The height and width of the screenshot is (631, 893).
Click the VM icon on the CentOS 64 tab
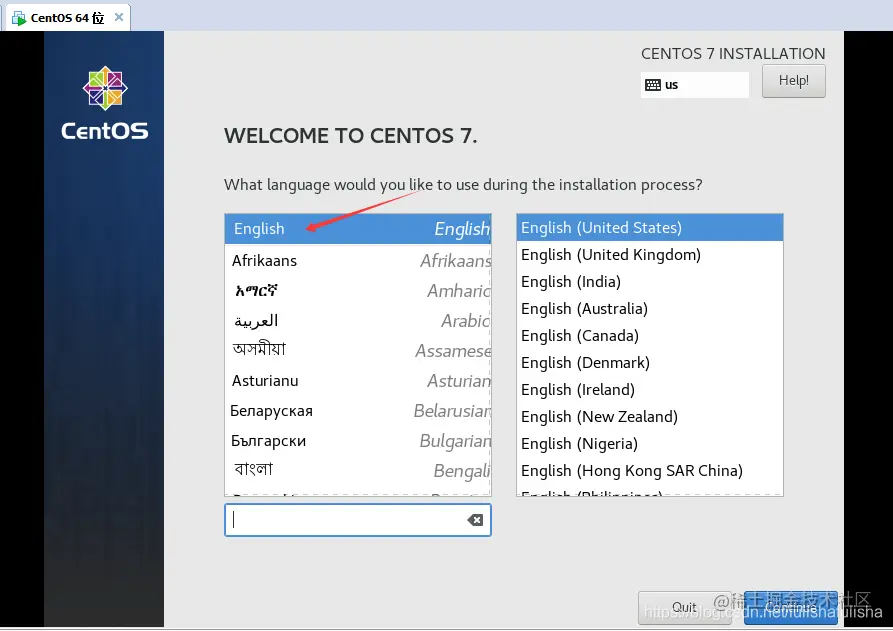(x=19, y=18)
